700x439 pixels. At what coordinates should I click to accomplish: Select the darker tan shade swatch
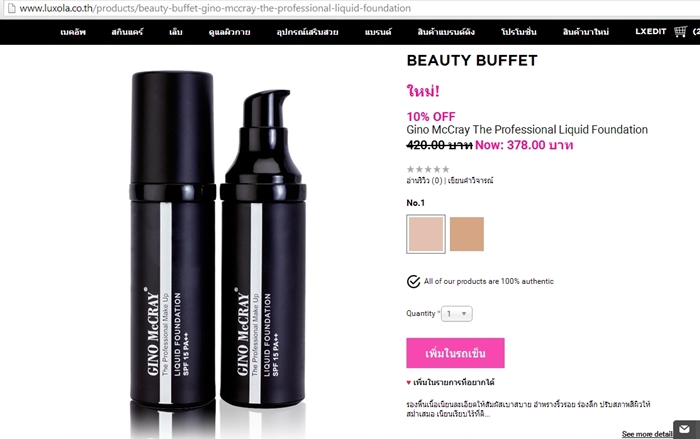point(467,234)
